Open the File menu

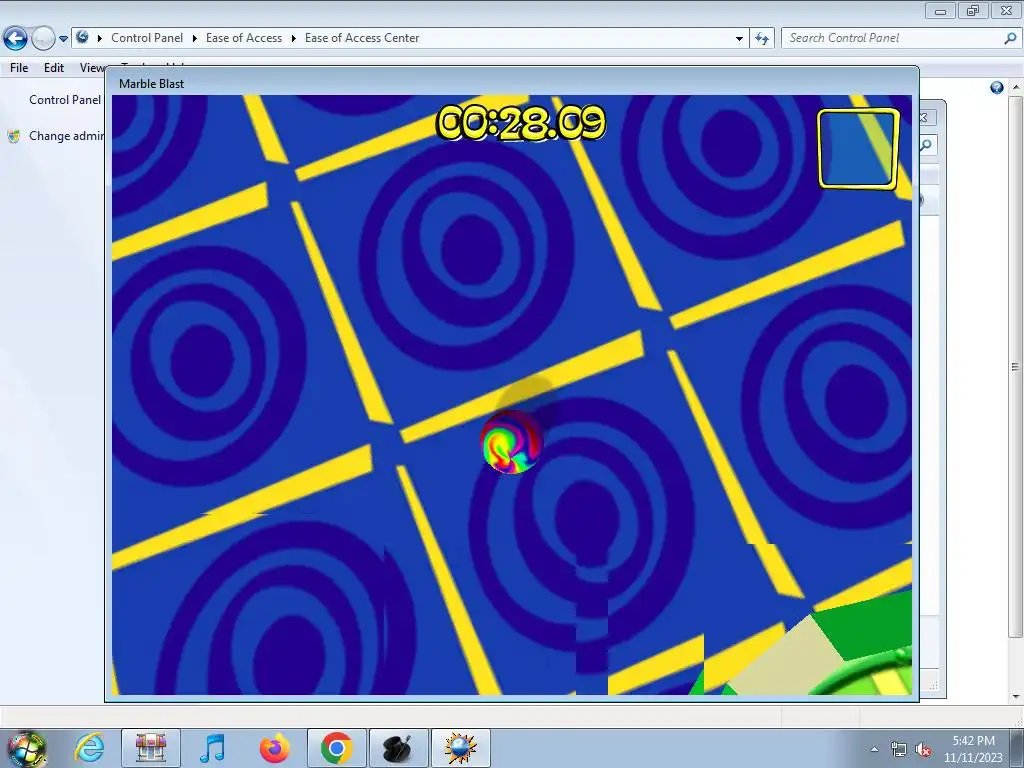(19, 67)
